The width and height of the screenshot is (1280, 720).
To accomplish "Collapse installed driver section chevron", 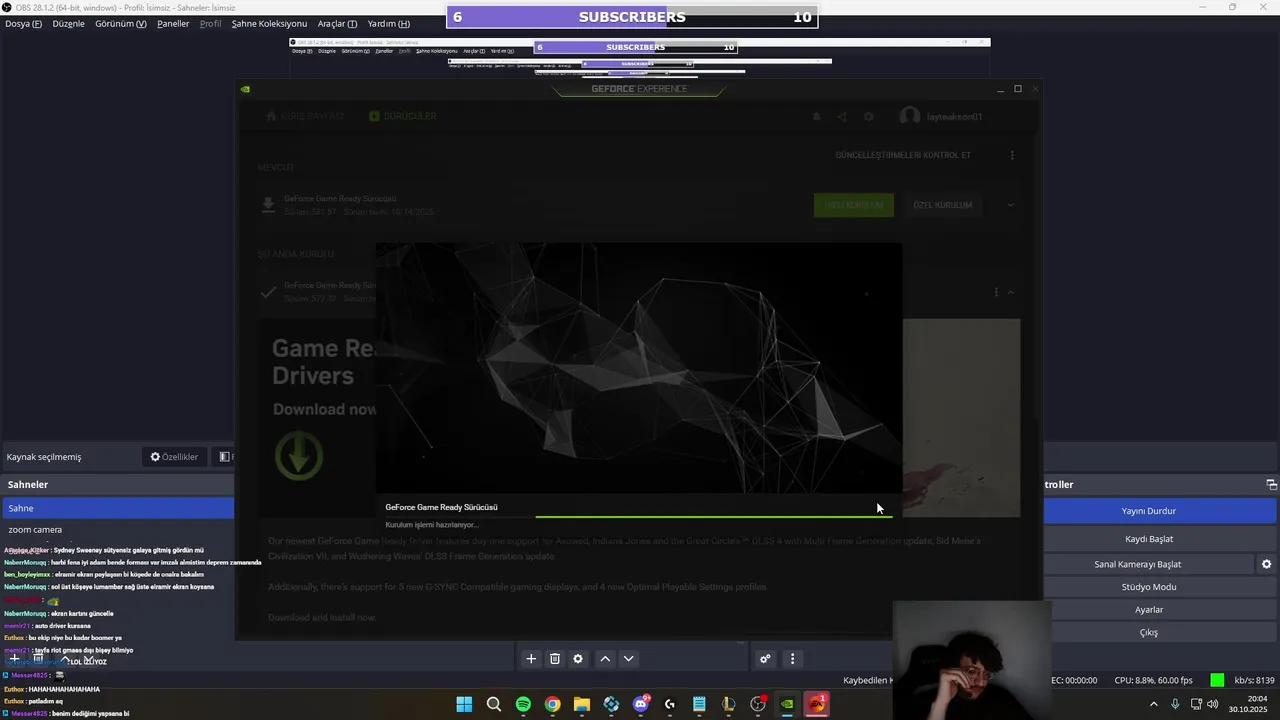I will pos(1010,292).
